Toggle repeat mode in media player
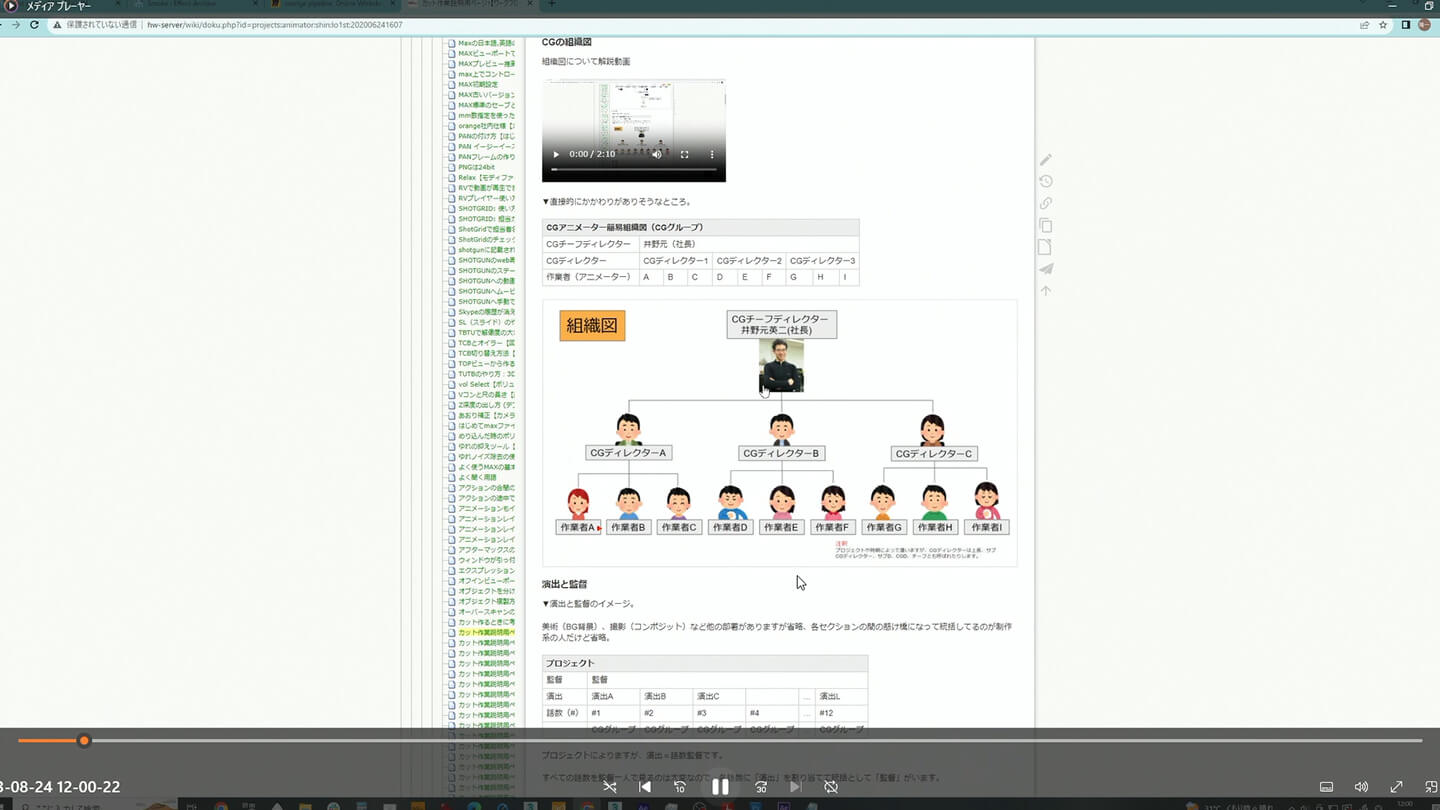1440x810 pixels. (x=830, y=787)
